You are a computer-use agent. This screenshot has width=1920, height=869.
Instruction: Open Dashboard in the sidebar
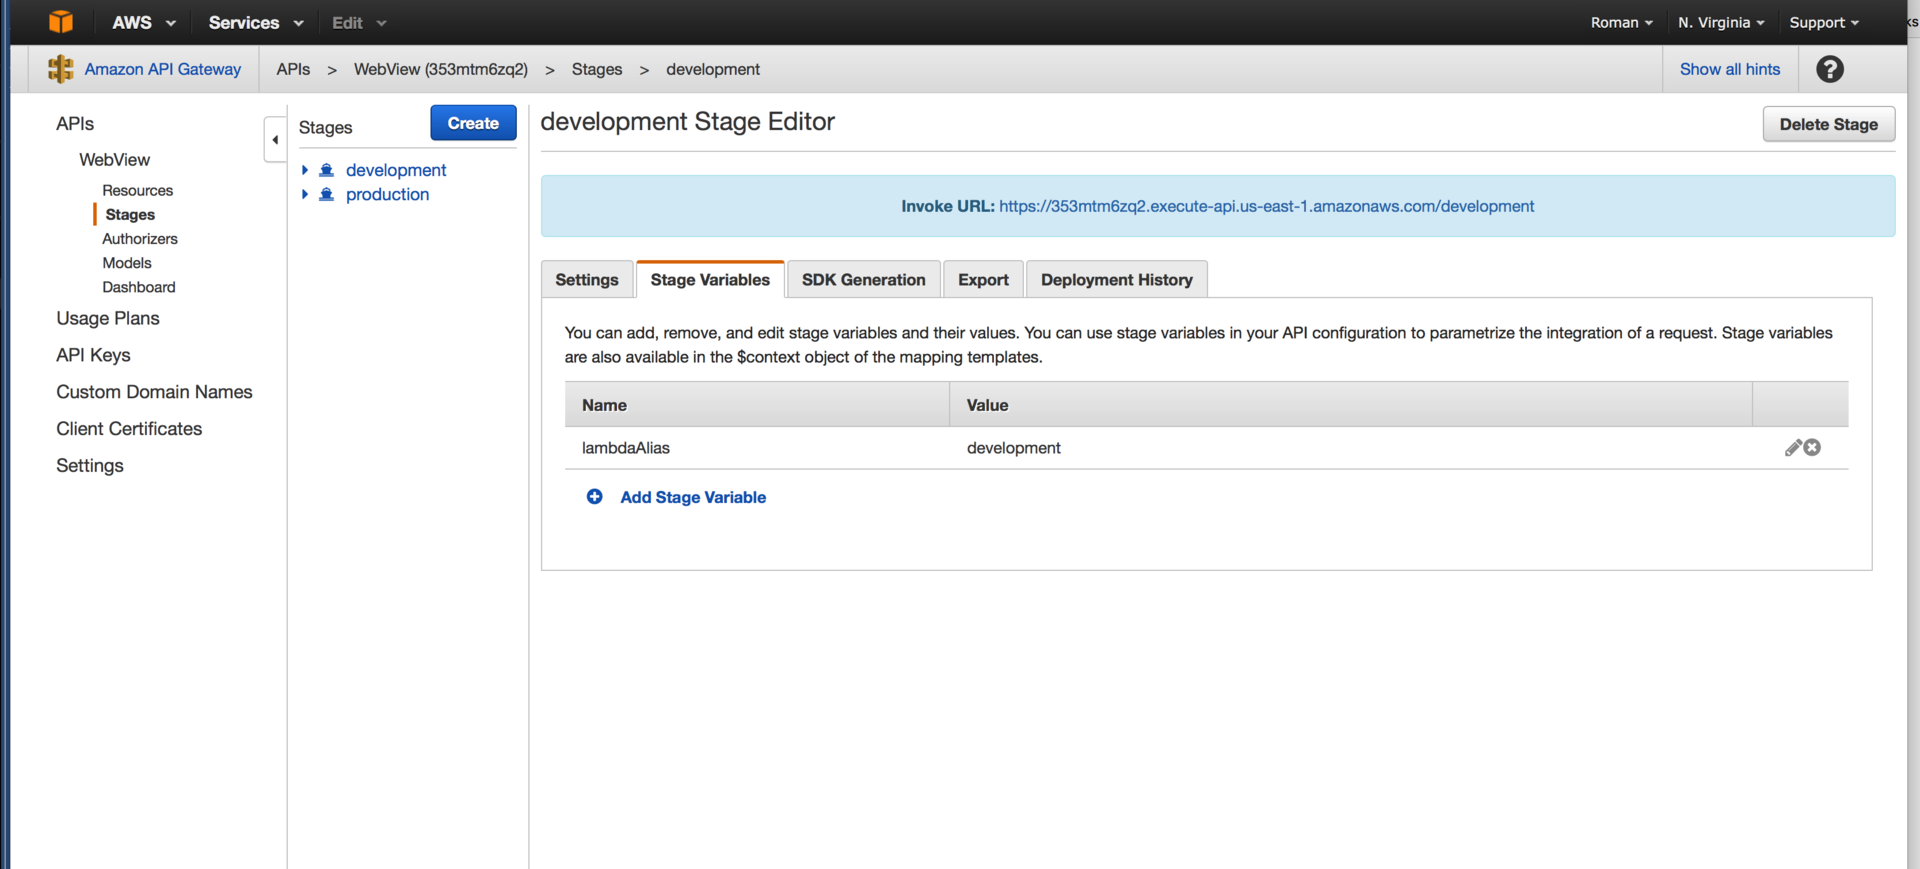click(x=139, y=287)
